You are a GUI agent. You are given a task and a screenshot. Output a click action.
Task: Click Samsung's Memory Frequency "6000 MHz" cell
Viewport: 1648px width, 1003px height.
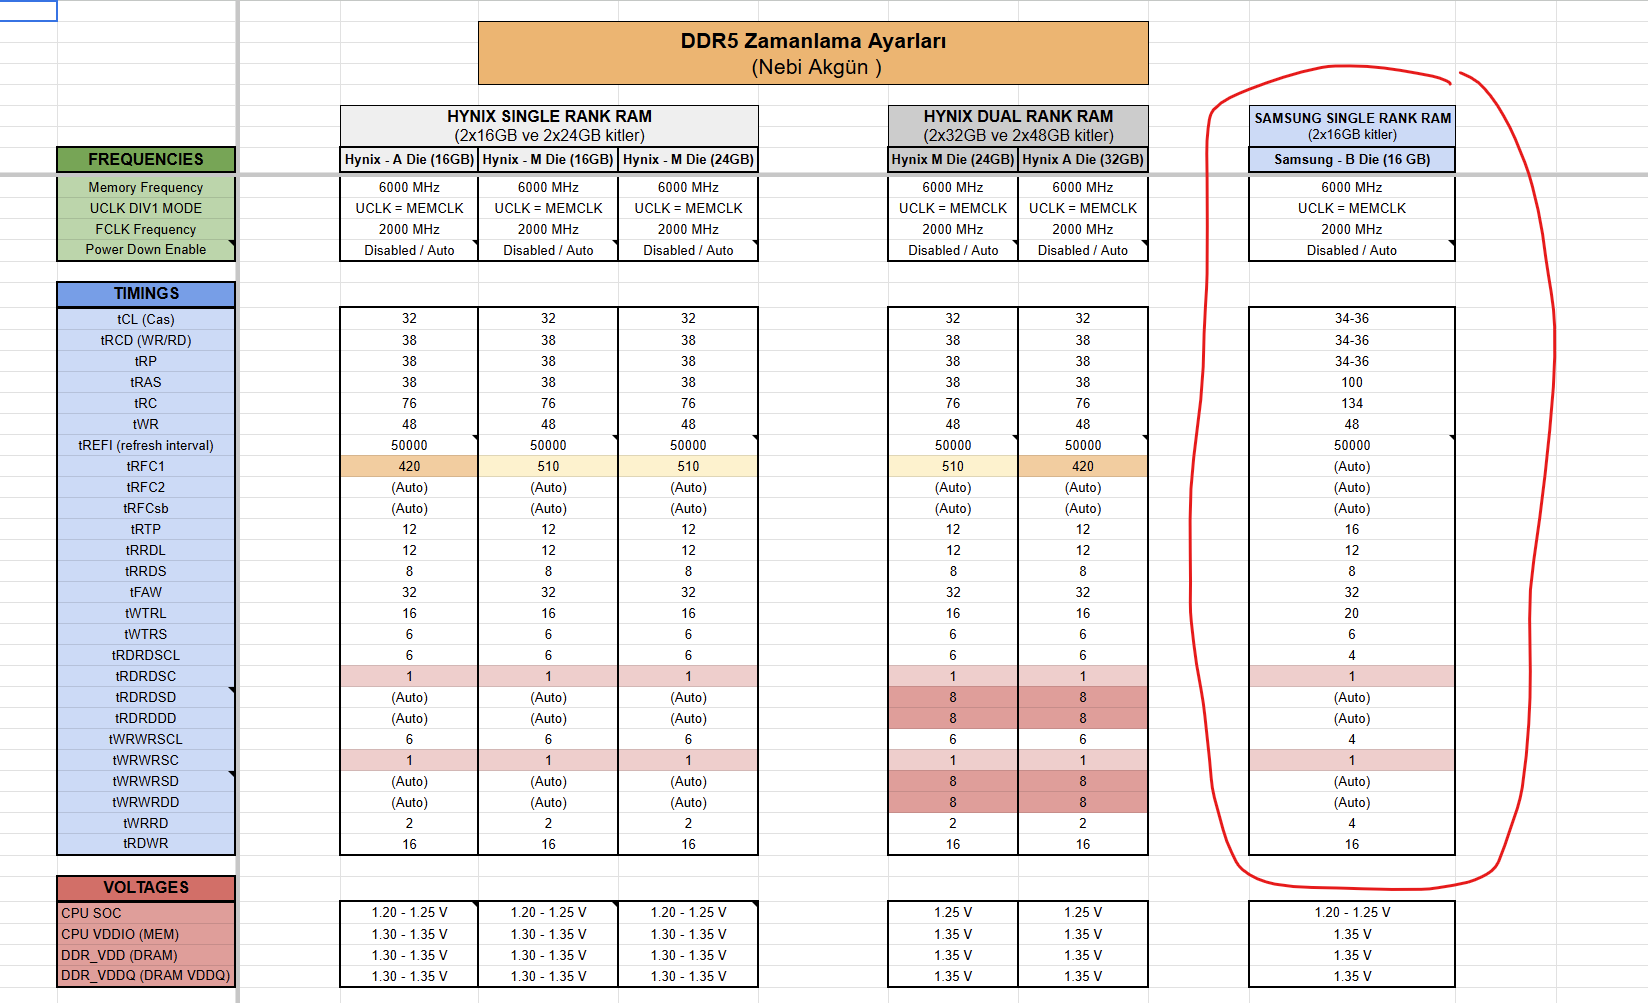(1352, 187)
